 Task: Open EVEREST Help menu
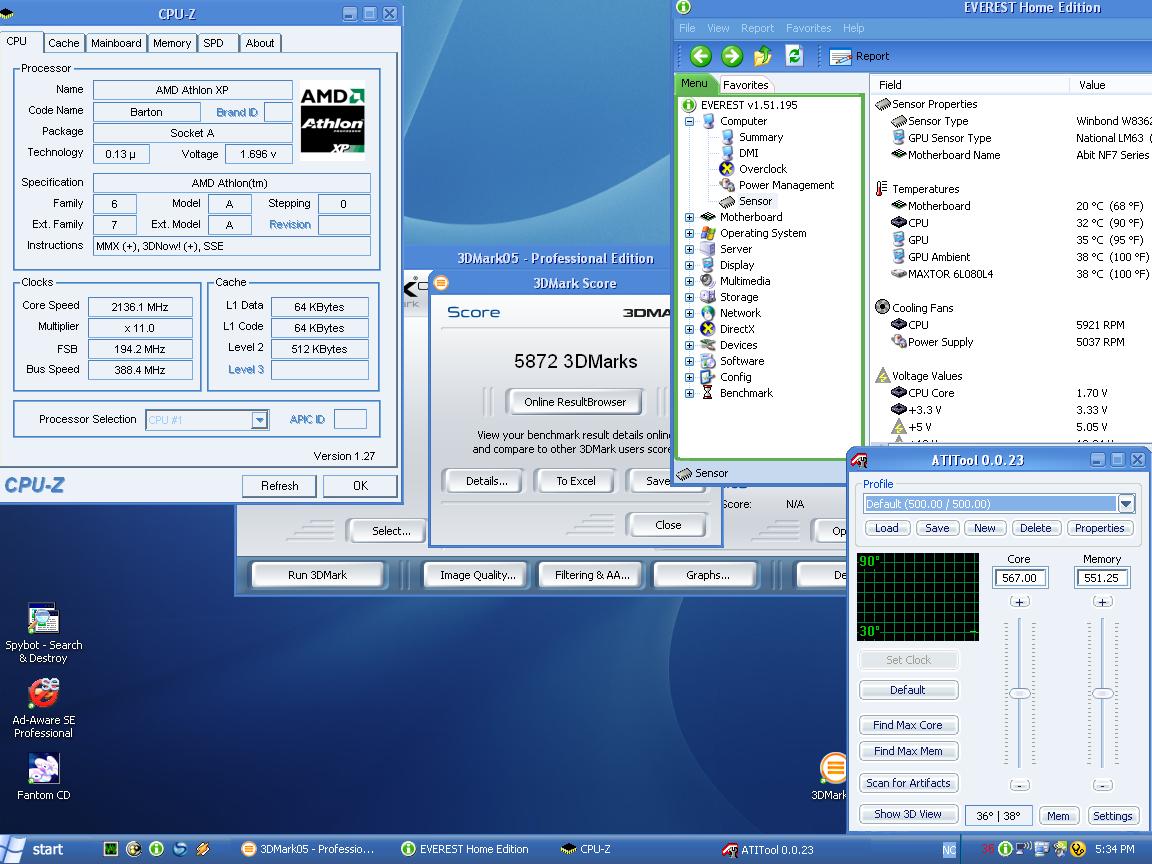click(x=853, y=28)
